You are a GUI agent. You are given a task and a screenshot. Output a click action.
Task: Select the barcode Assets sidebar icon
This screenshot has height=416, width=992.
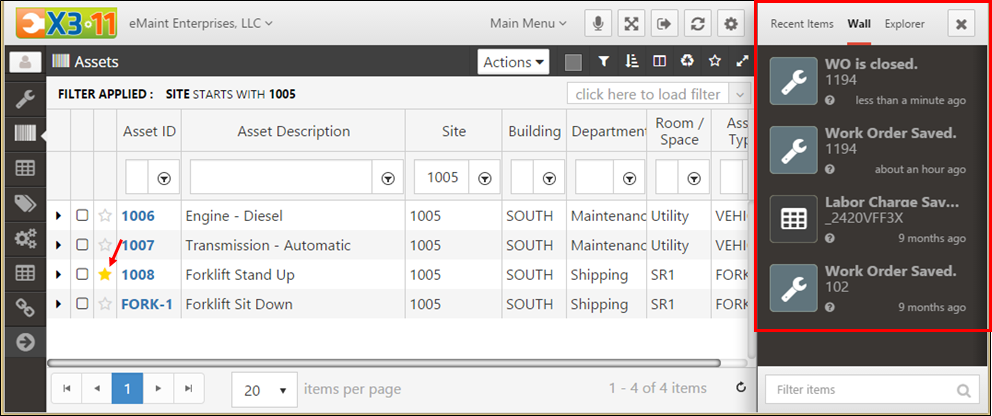[25, 133]
